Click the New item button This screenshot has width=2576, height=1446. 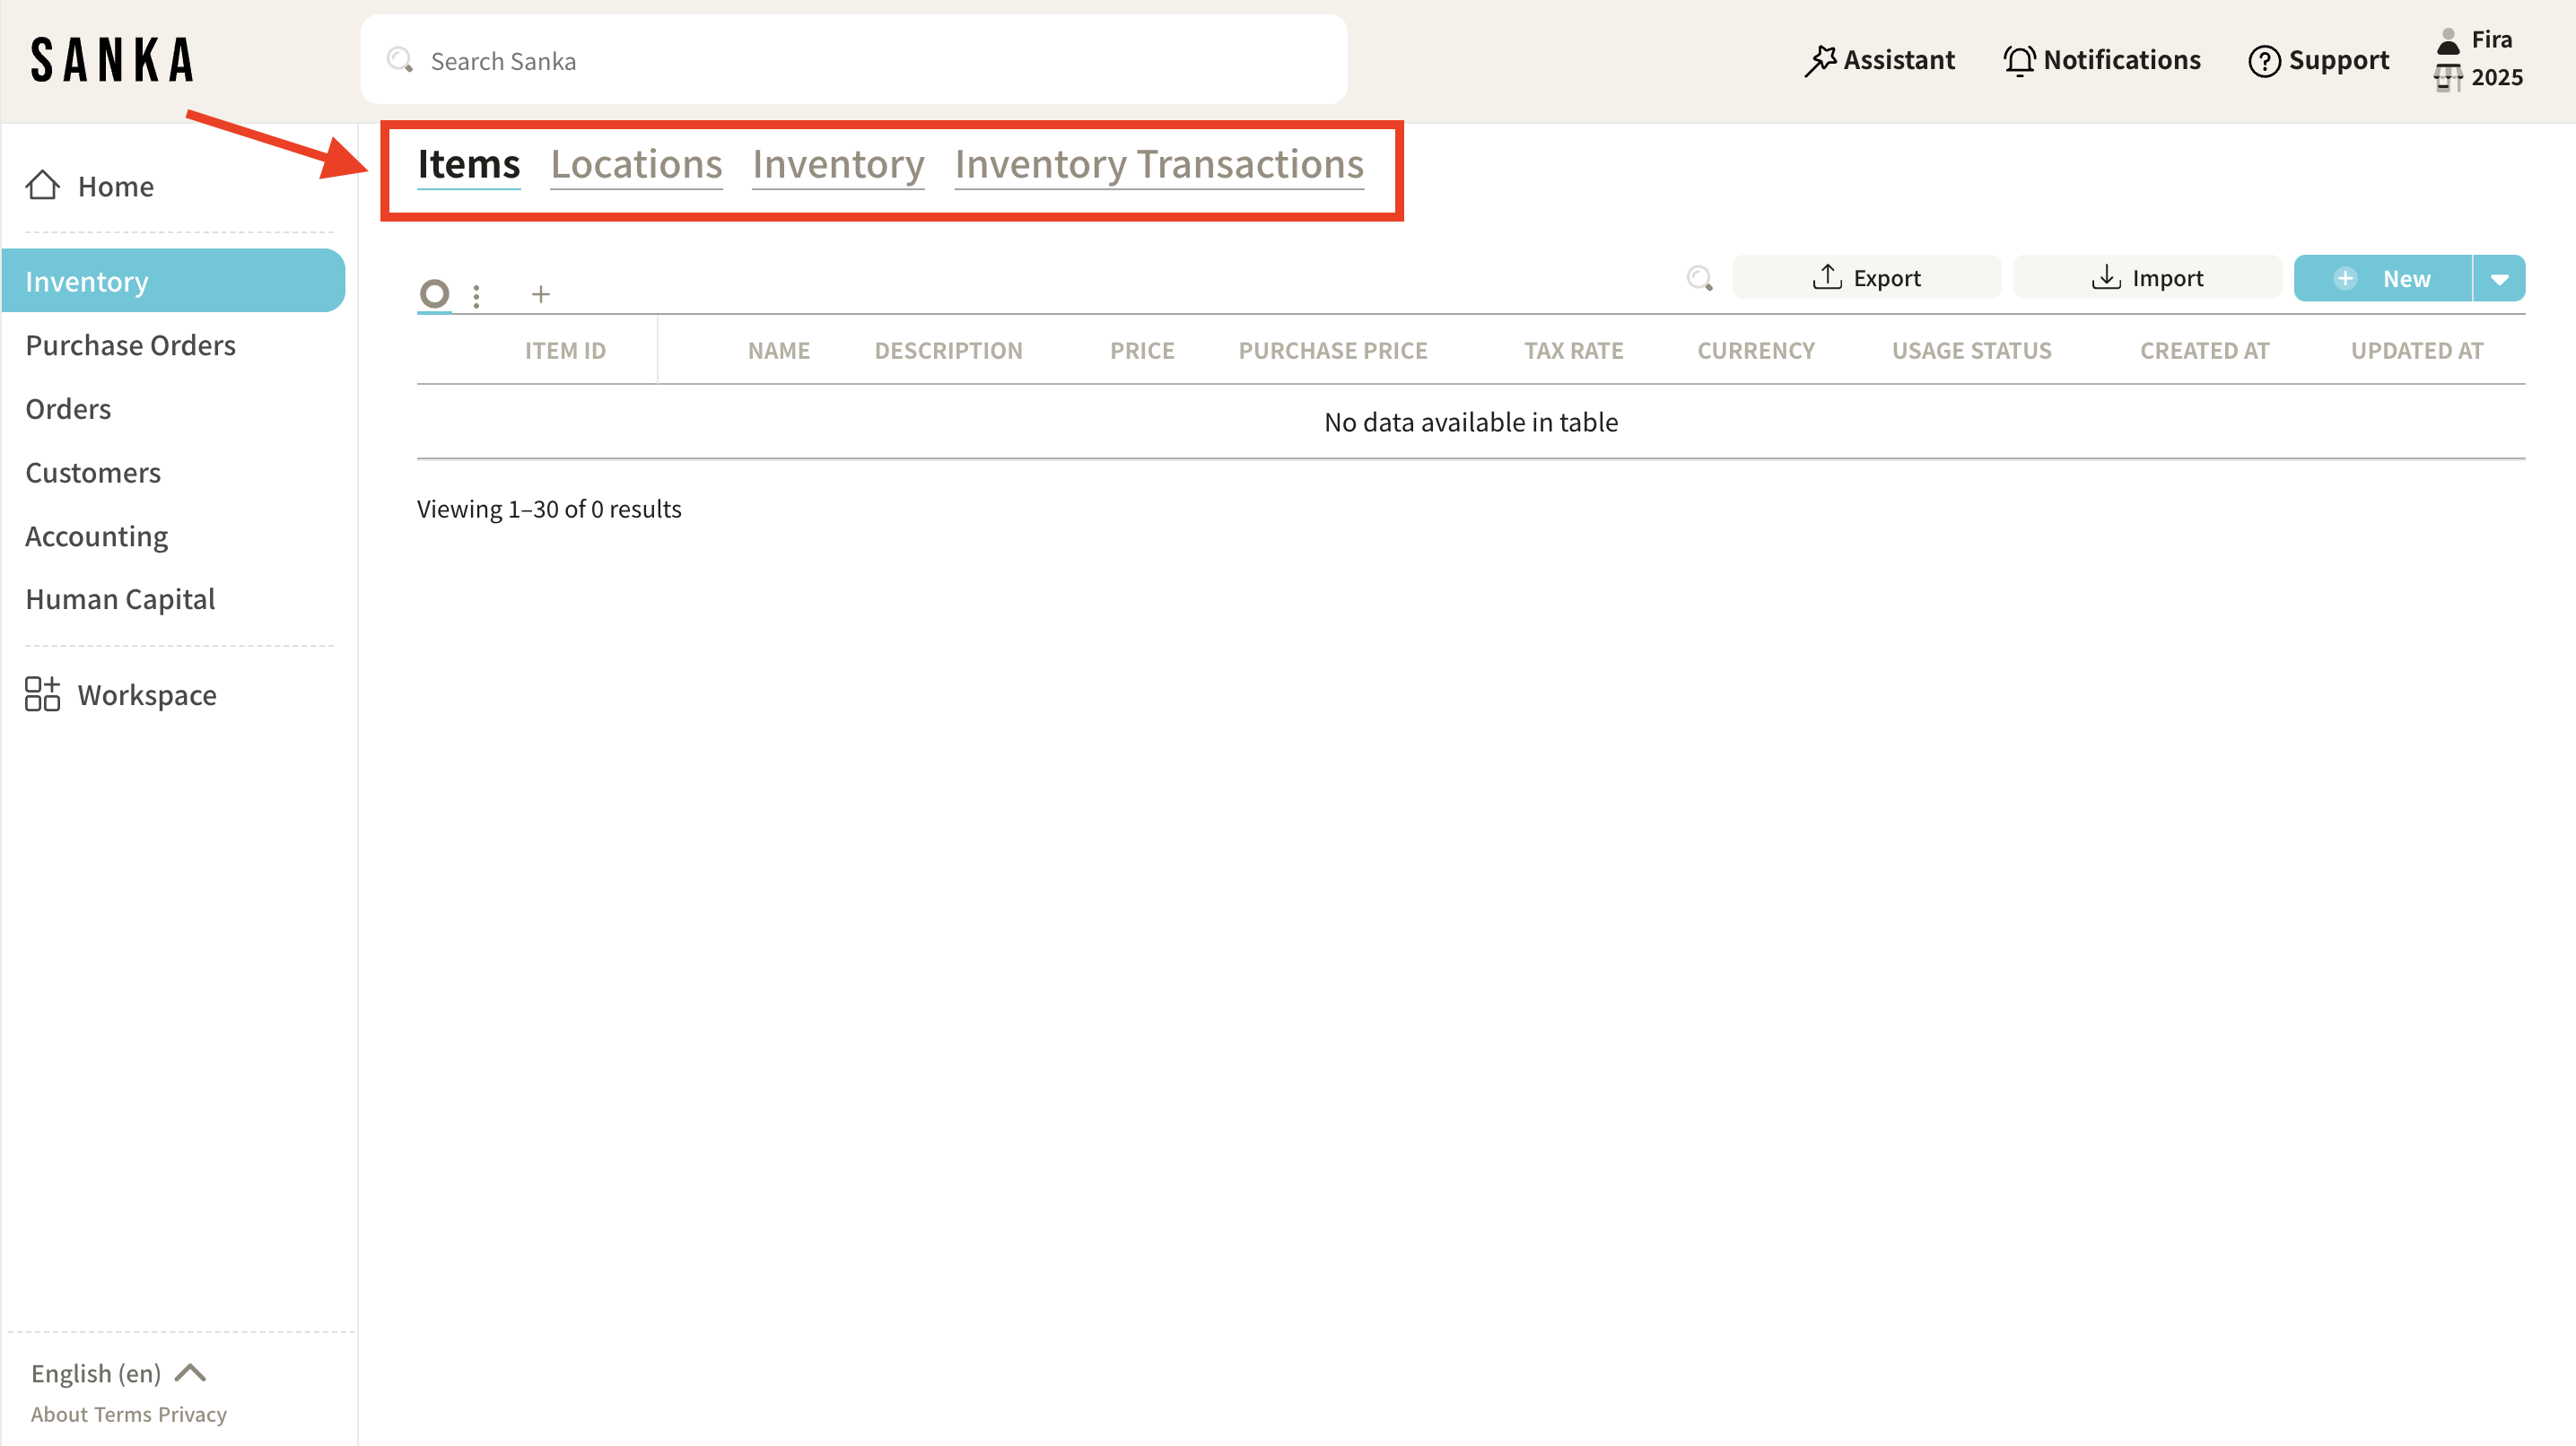tap(2383, 279)
